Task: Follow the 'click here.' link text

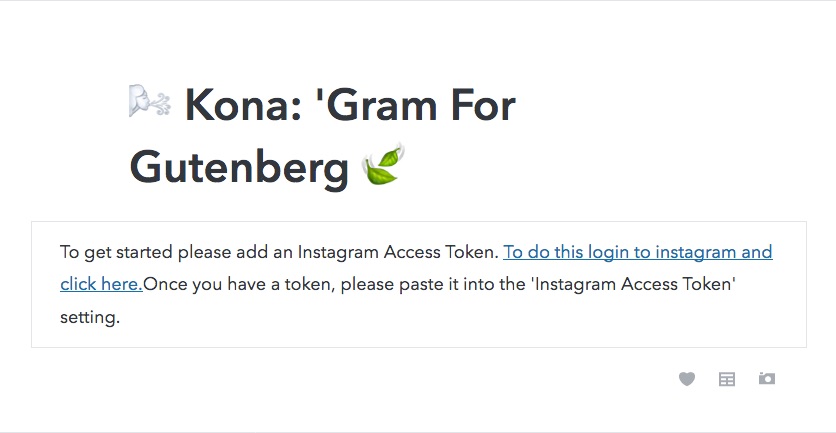Action: [101, 284]
